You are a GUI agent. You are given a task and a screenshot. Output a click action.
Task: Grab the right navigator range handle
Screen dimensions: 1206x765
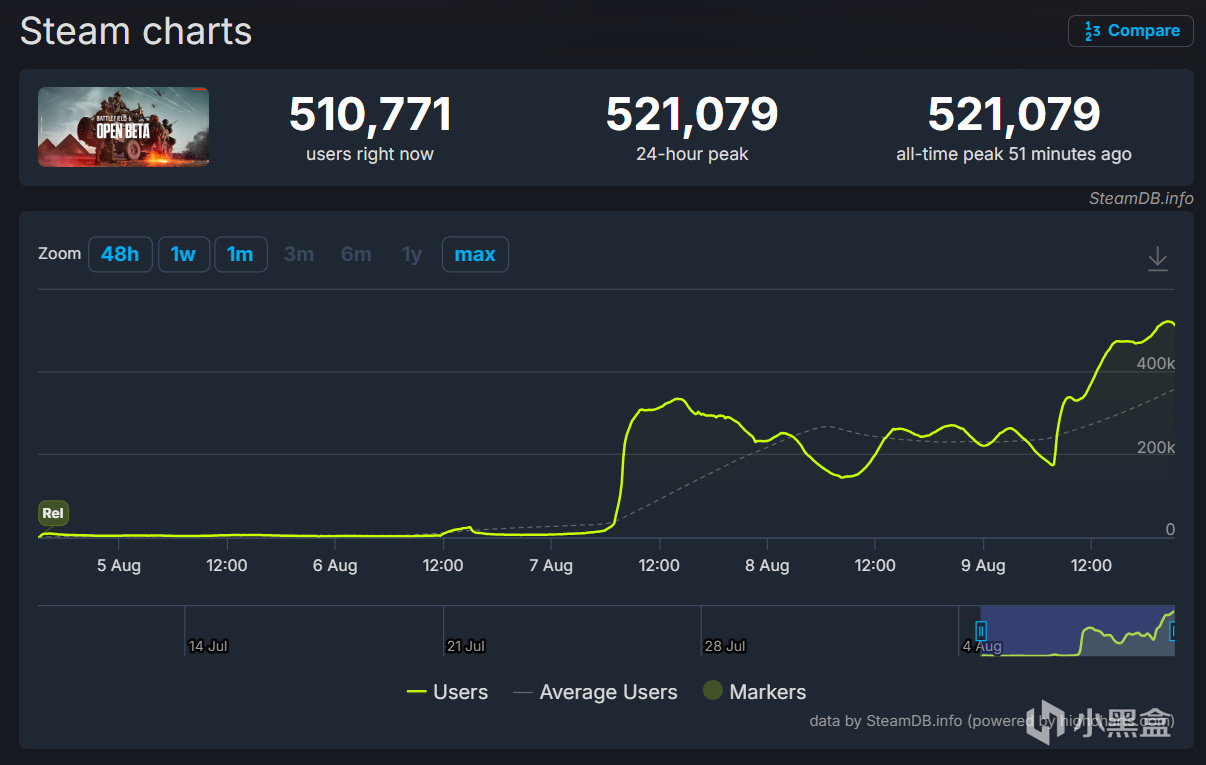tap(1172, 631)
